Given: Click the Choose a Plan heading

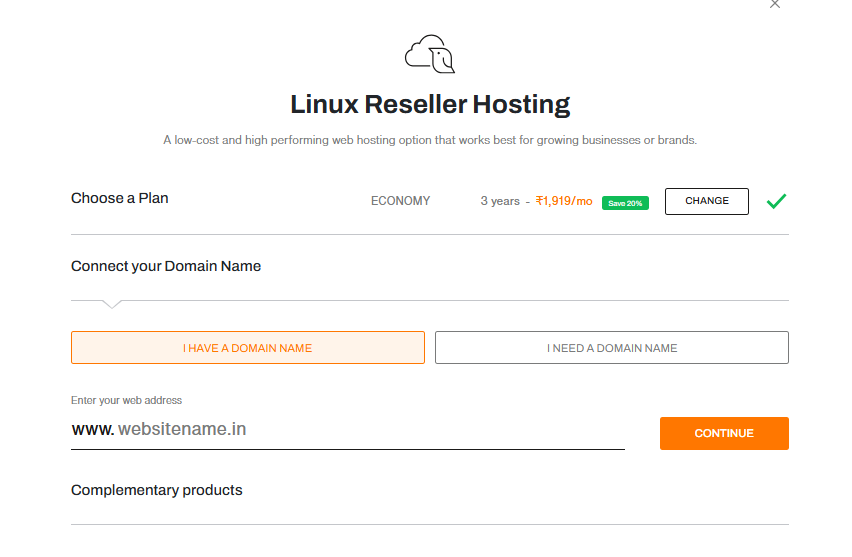Looking at the screenshot, I should point(120,198).
